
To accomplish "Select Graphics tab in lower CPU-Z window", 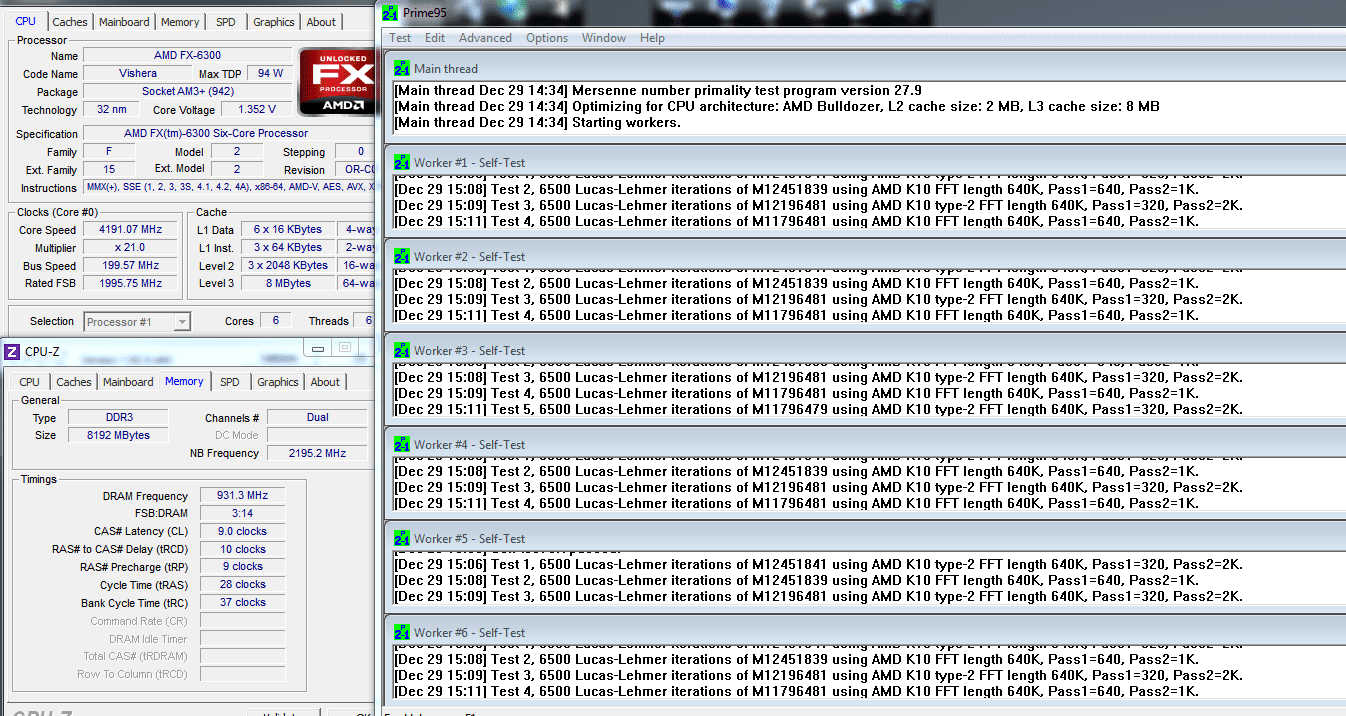I will point(278,382).
